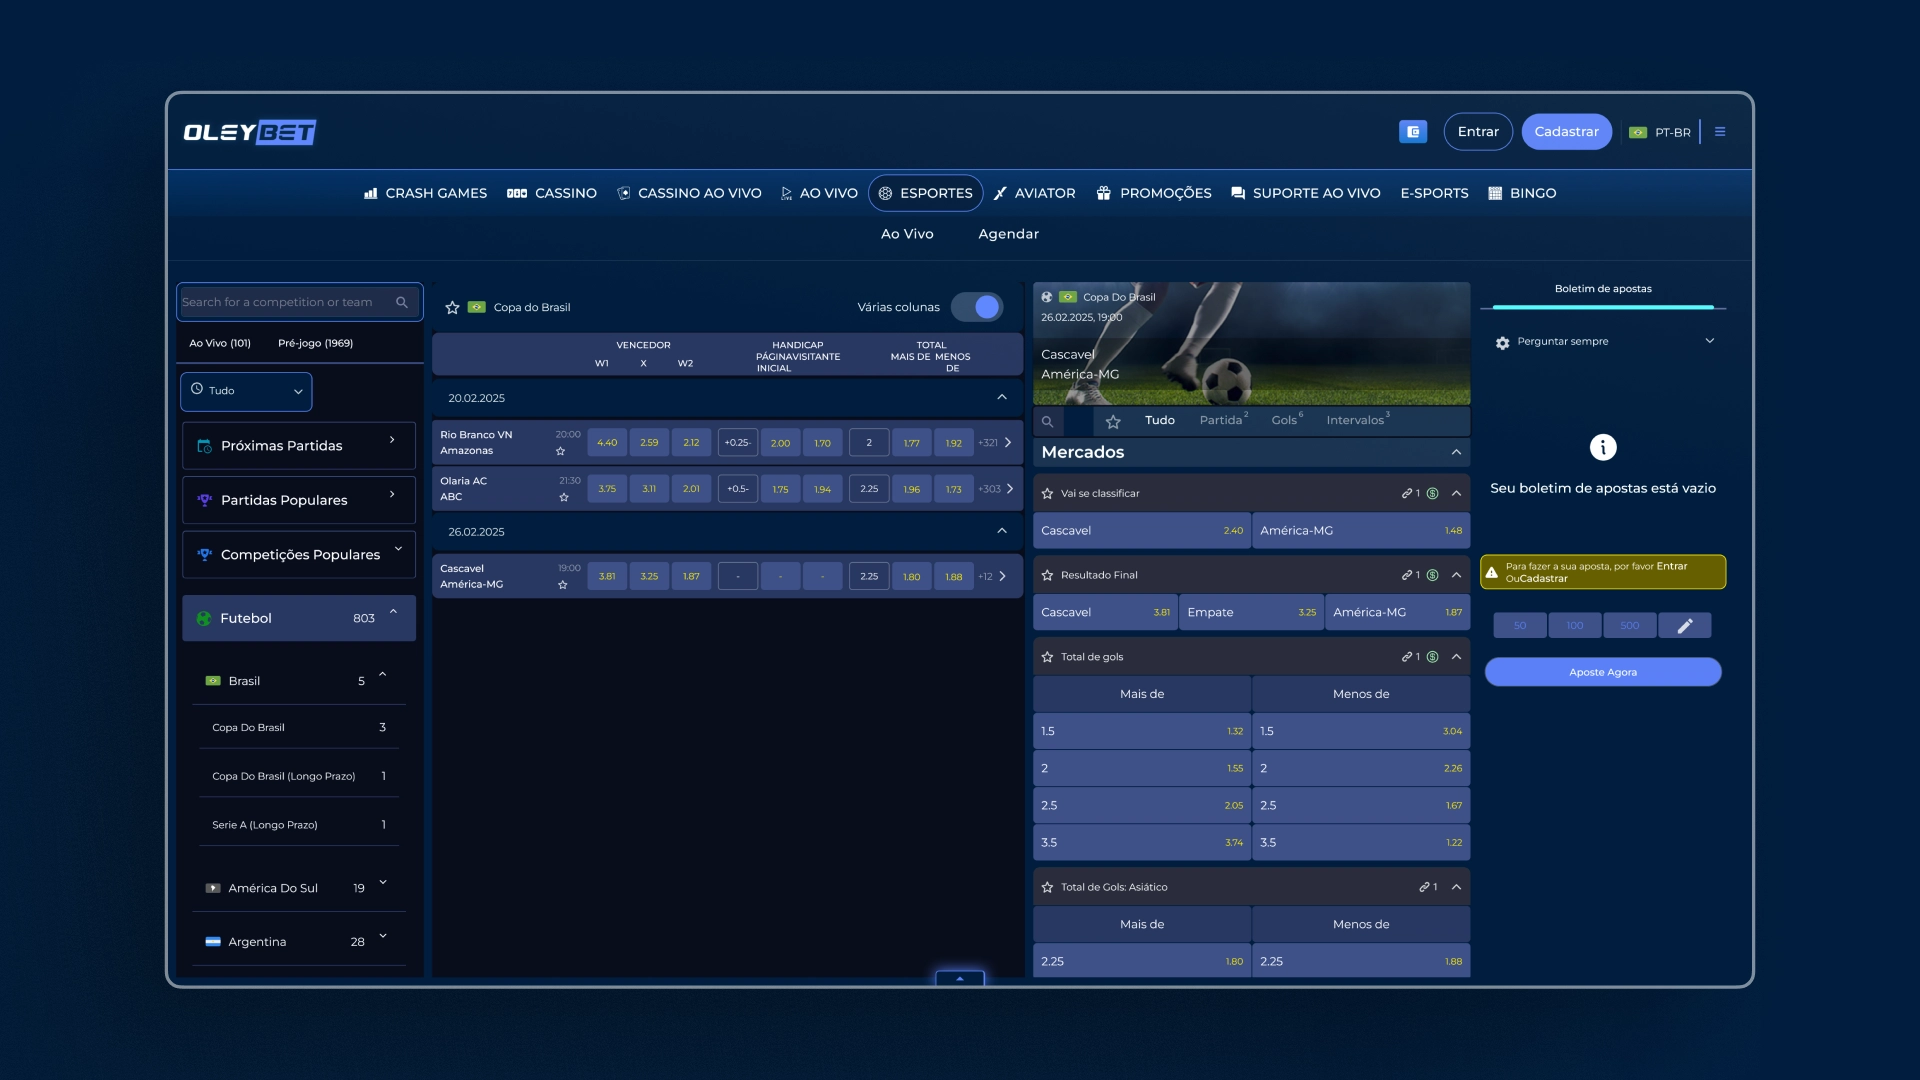Expand Partidas Populares section
The image size is (1920, 1080).
tap(299, 500)
